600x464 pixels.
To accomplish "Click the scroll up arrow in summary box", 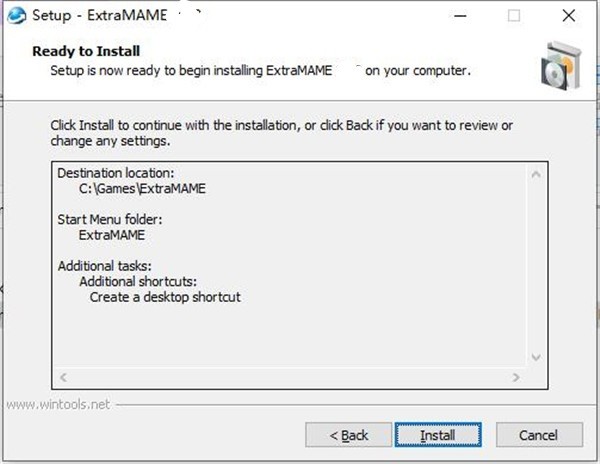I will (536, 174).
